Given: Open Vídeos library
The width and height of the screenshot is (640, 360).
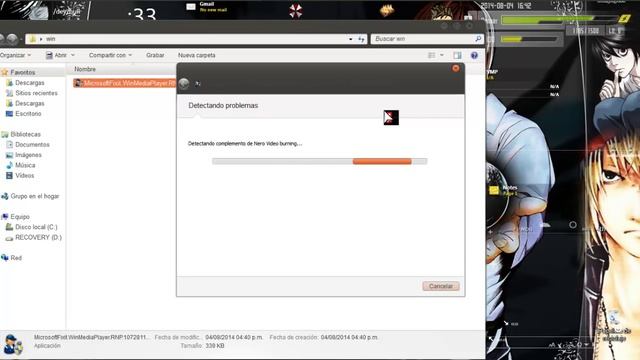Looking at the screenshot, I should point(24,176).
